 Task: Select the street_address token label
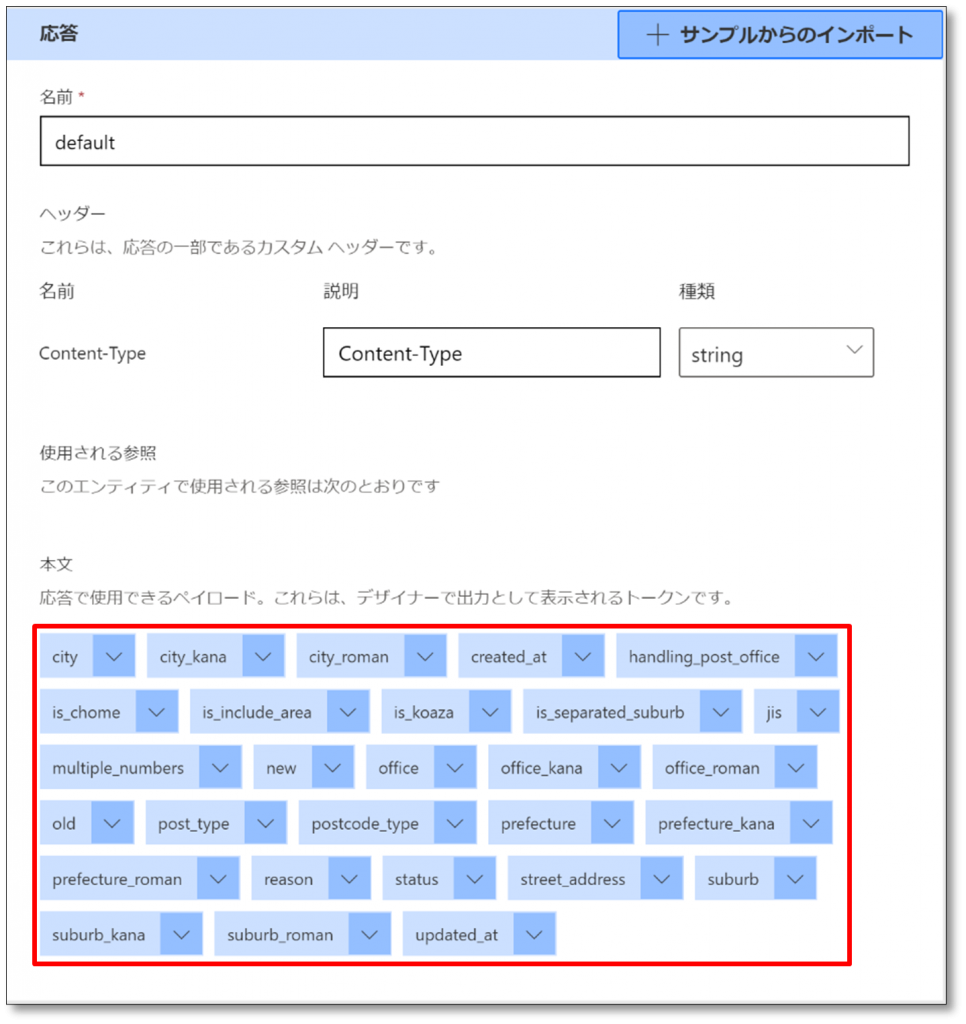point(573,878)
